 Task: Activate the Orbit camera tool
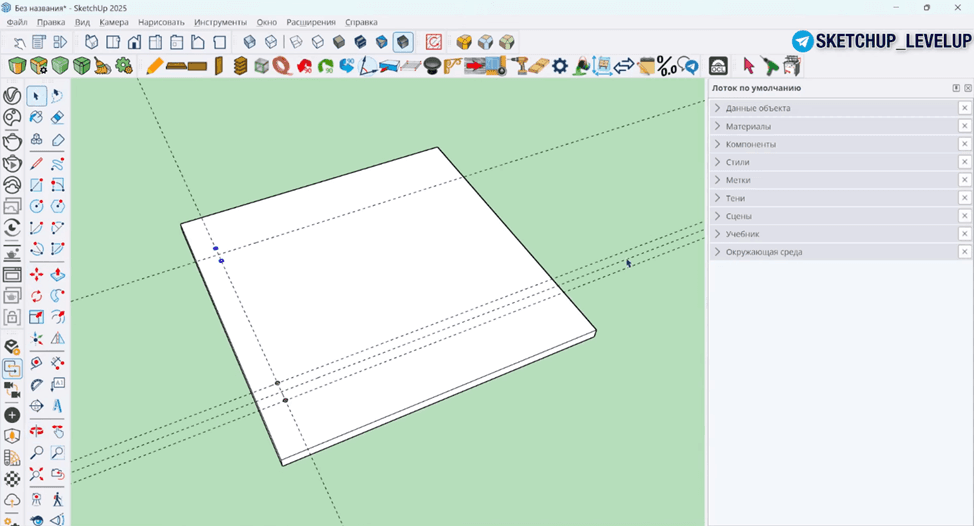point(36,431)
